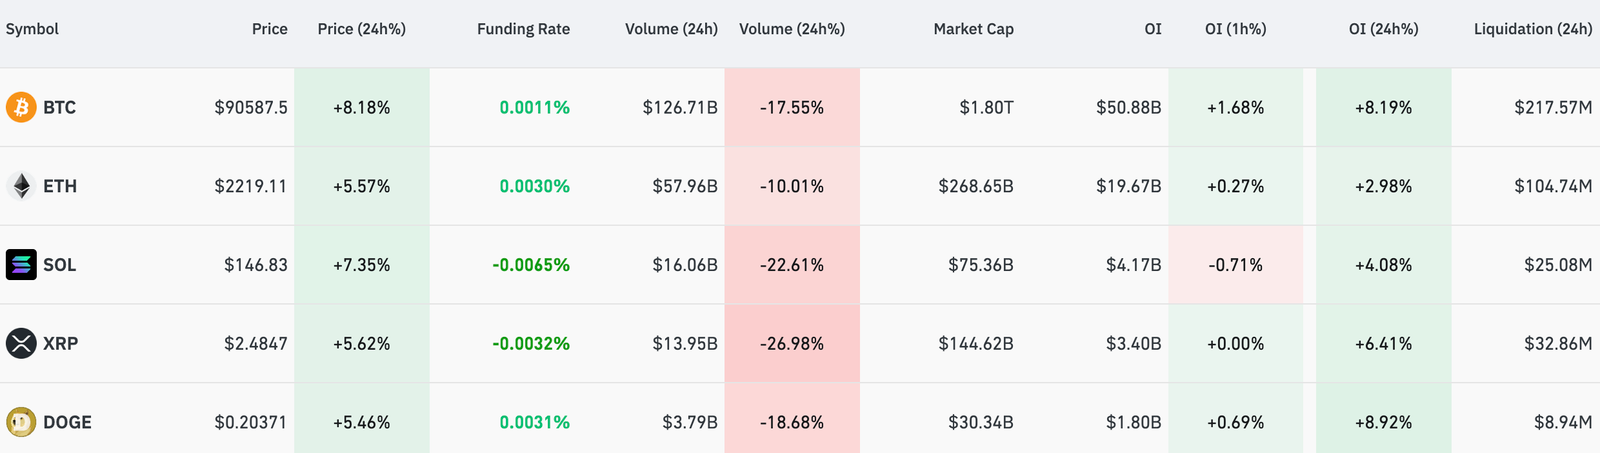The height and width of the screenshot is (453, 1600).
Task: Sort by Market Cap header
Action: tap(973, 29)
